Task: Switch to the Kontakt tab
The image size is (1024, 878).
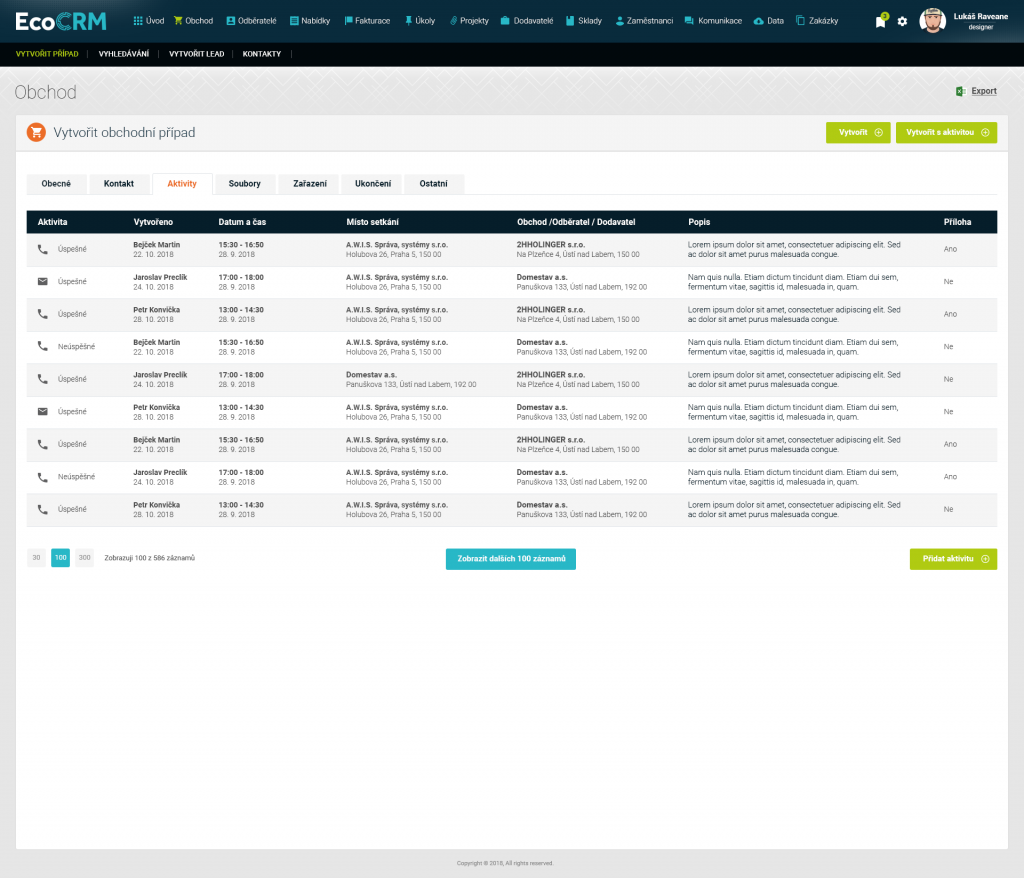Action: [x=119, y=184]
